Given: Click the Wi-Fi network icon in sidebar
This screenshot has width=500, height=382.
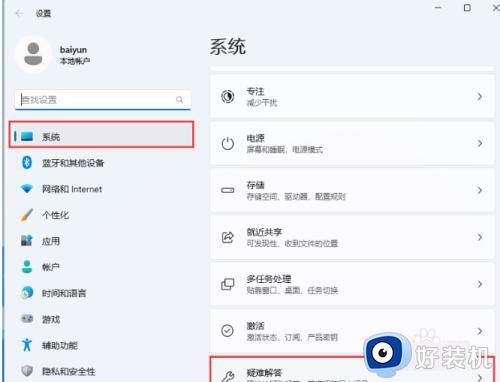Looking at the screenshot, I should click(27, 189).
